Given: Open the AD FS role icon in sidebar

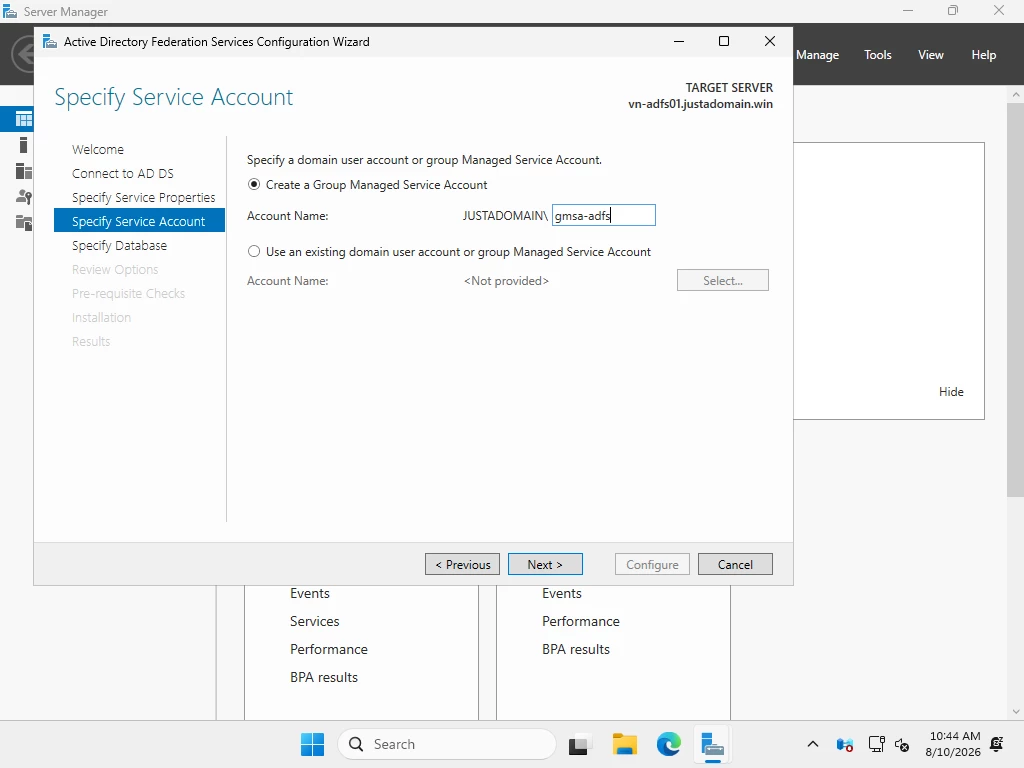Looking at the screenshot, I should coord(24,197).
